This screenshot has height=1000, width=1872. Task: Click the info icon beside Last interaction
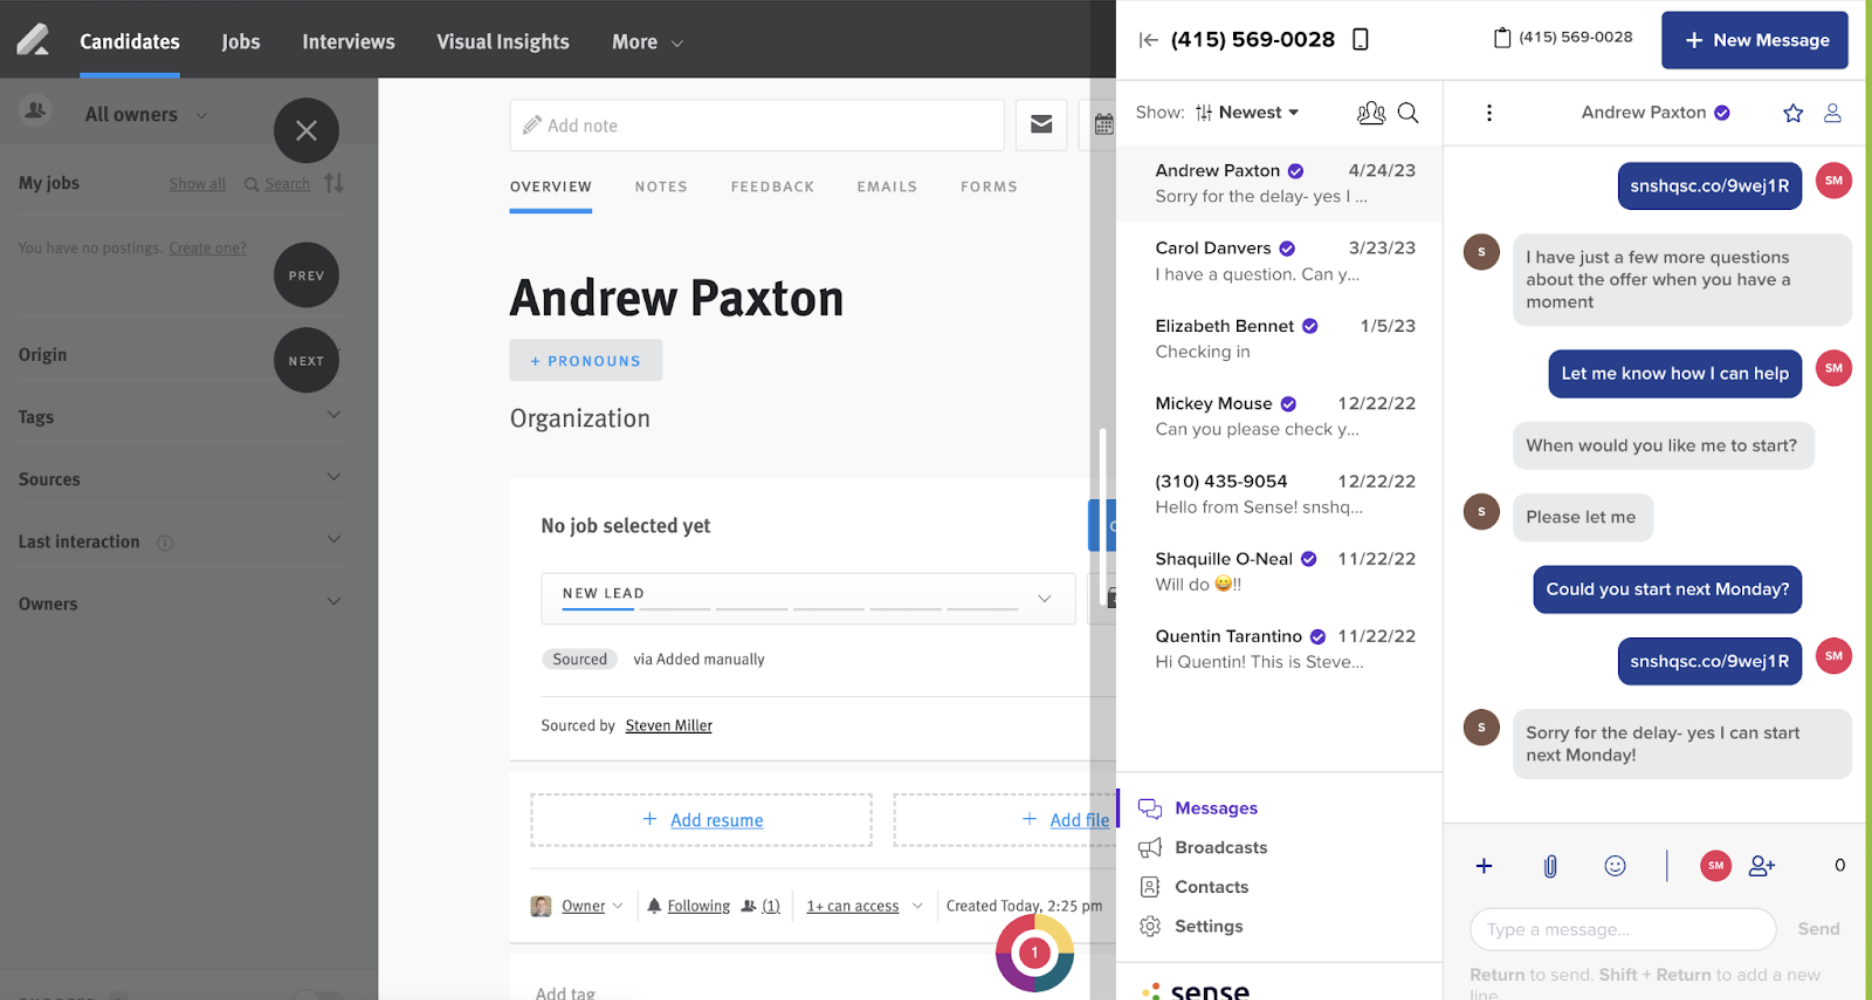coord(165,542)
